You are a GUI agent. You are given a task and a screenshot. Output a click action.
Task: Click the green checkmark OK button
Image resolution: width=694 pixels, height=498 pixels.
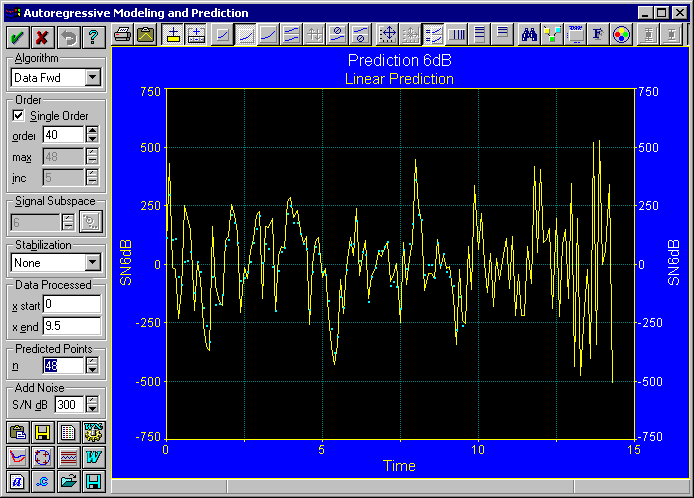click(18, 37)
